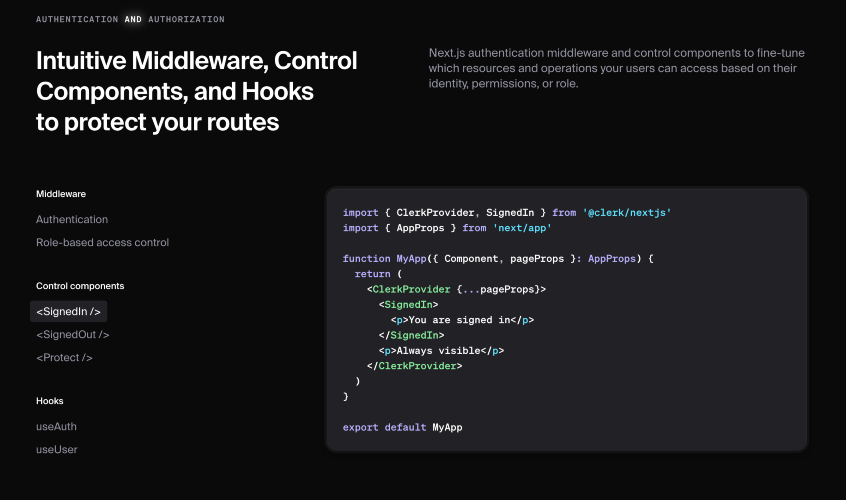
Task: Click the 'Authentication and Authorization' label
Action: pos(131,19)
